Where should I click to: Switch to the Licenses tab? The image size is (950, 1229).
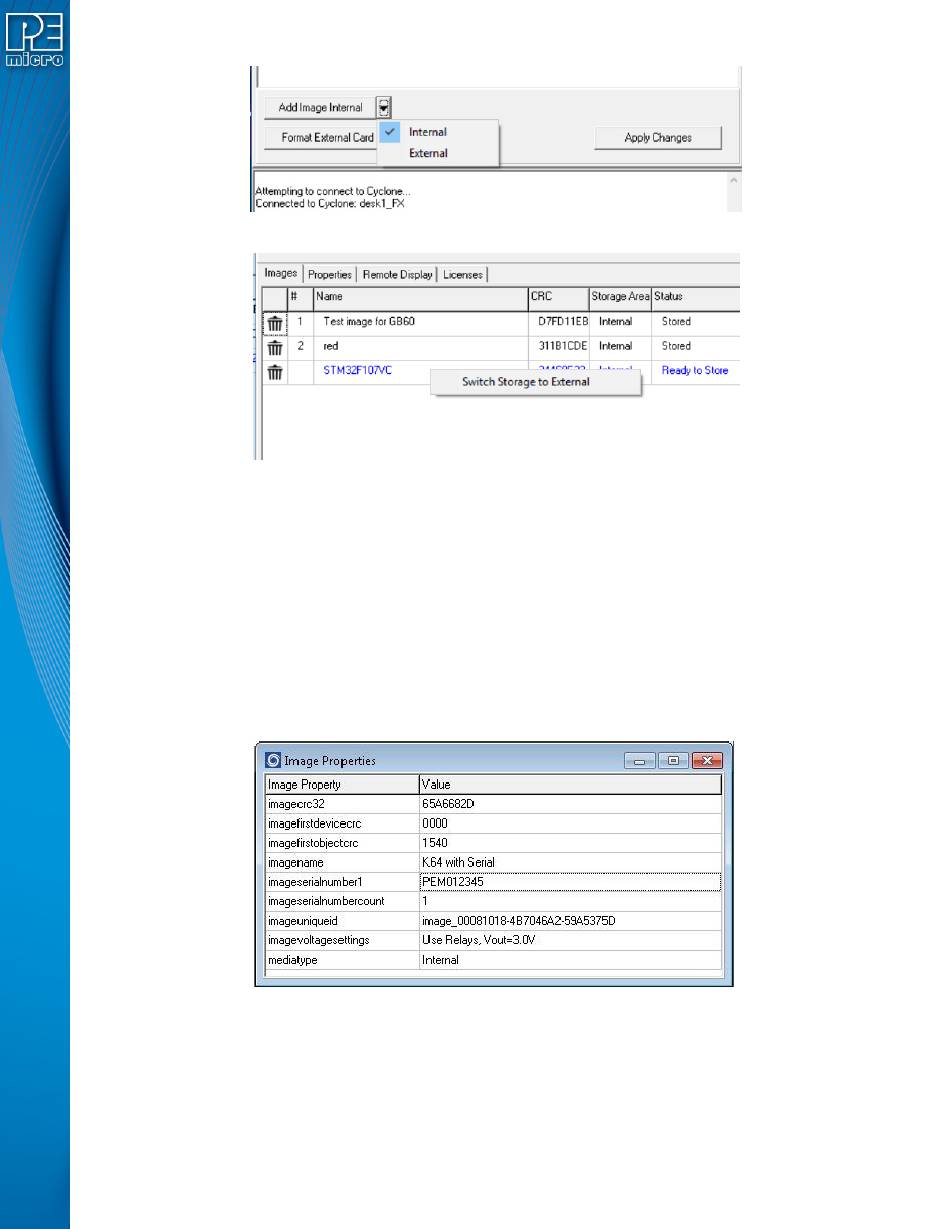[x=462, y=274]
